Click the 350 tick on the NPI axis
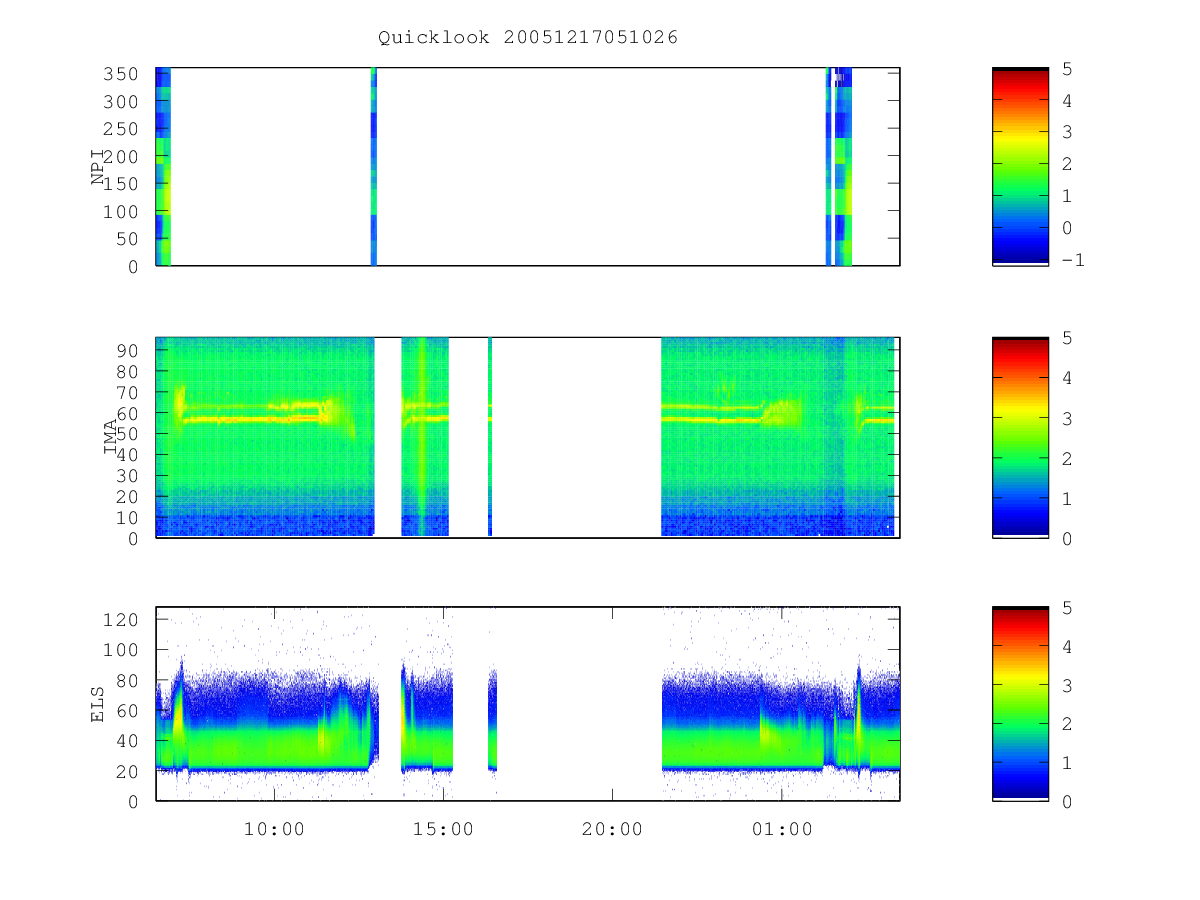 [x=122, y=74]
